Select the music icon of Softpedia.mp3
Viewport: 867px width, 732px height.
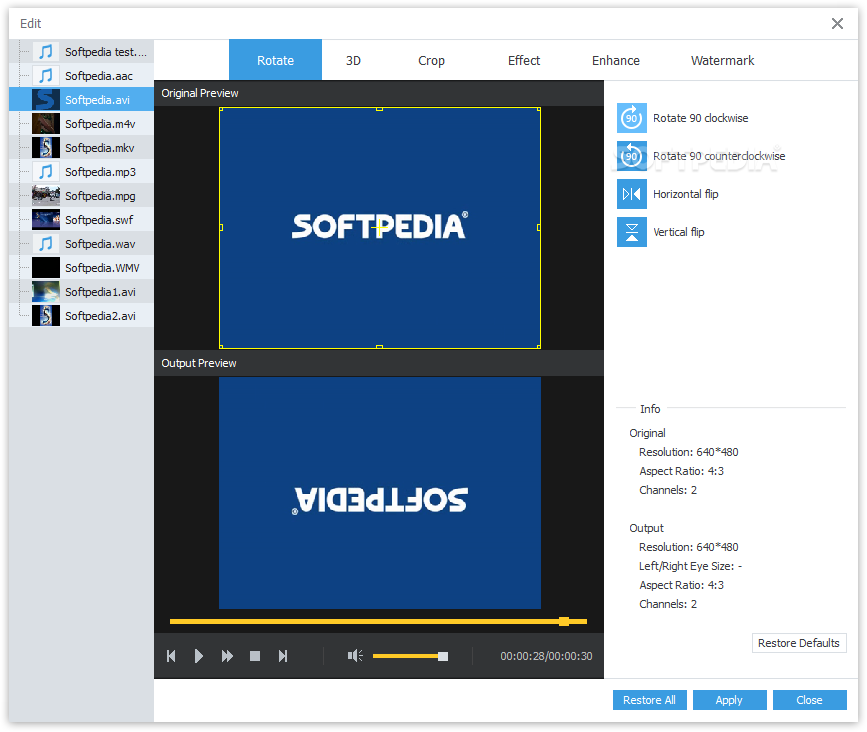[x=46, y=171]
